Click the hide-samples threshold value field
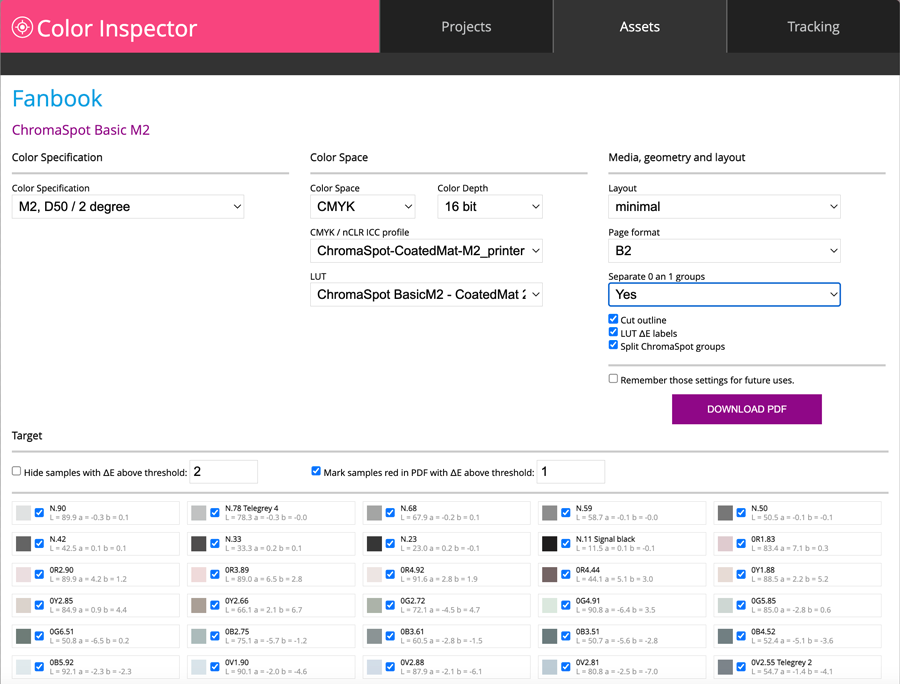The height and width of the screenshot is (684, 900). [224, 472]
